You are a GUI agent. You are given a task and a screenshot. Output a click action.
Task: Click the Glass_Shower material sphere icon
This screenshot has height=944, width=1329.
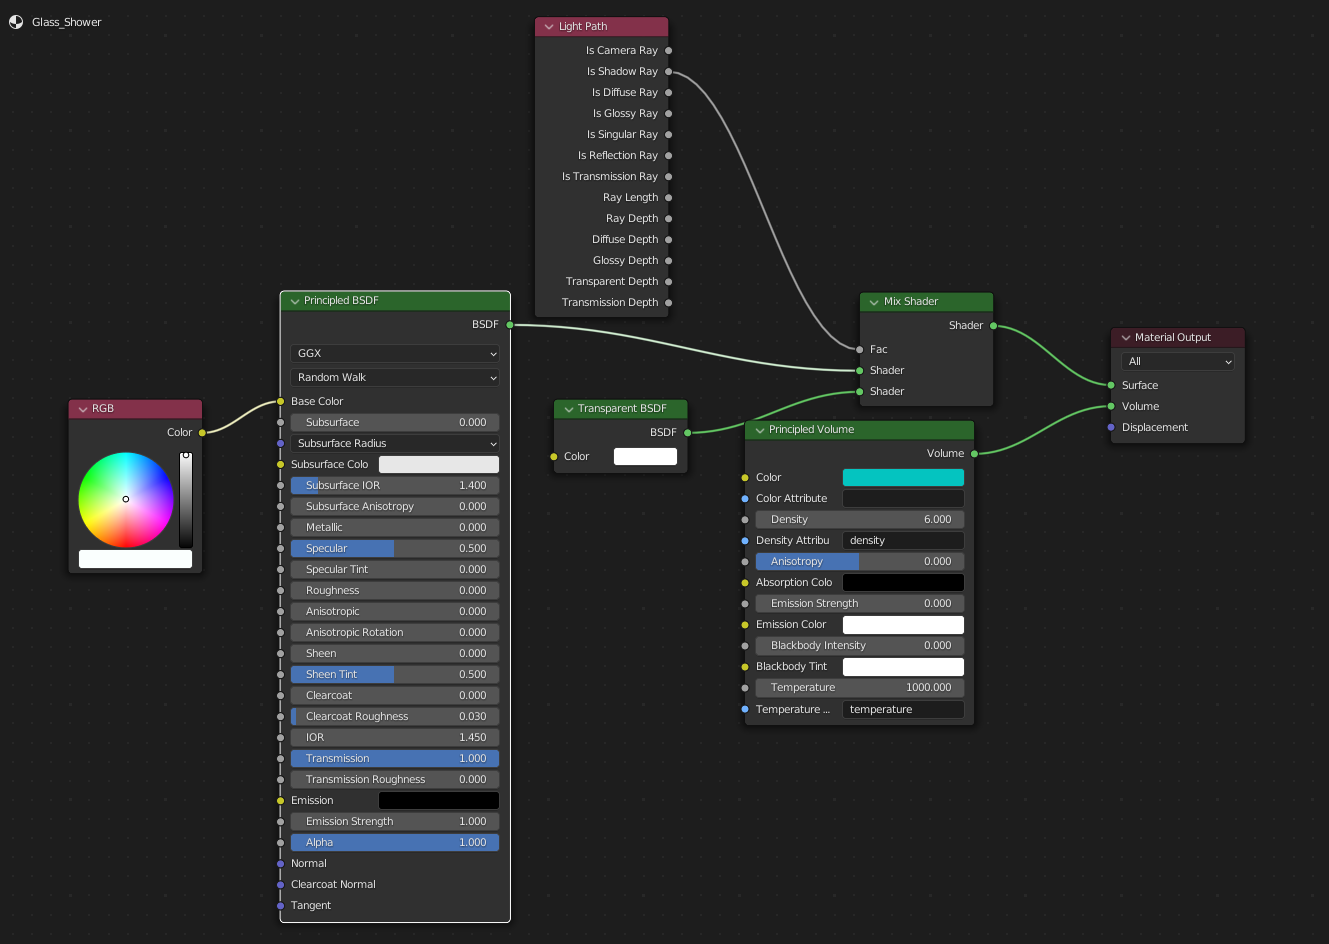coord(16,22)
